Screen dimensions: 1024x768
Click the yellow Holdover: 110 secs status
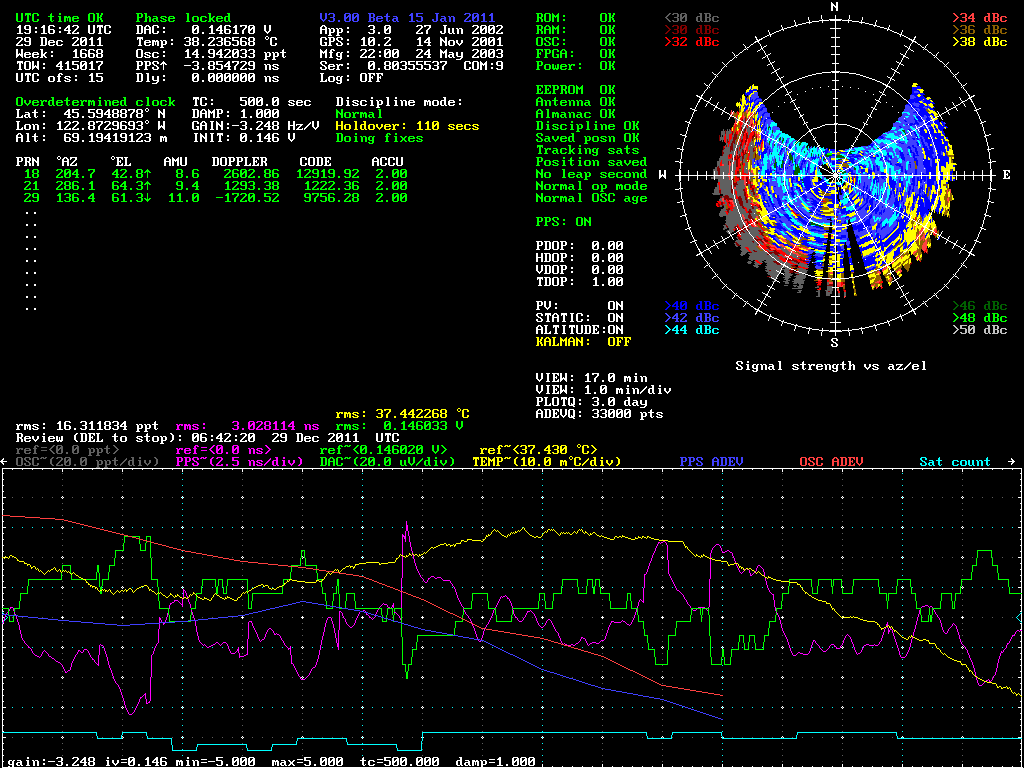[x=407, y=126]
